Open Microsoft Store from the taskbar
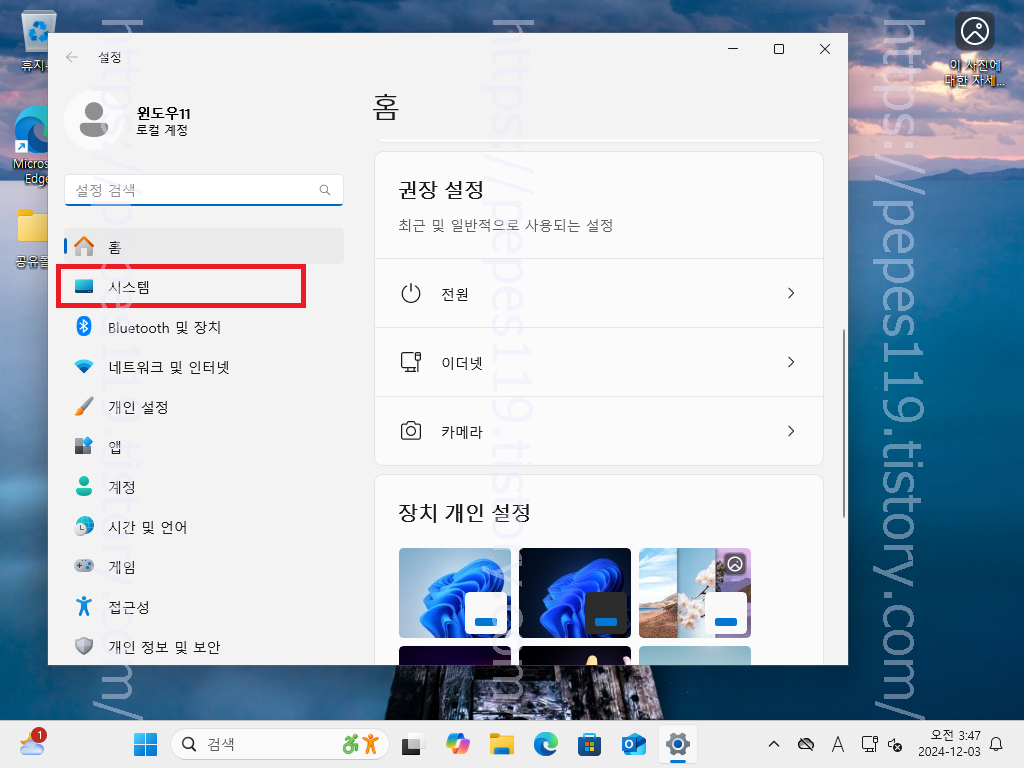The image size is (1024, 768). (x=589, y=744)
